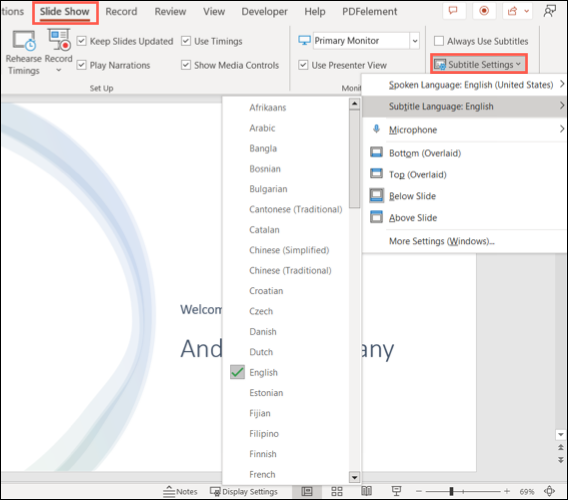Click the Previous Slide double-arrow icon
This screenshot has height=500, width=568.
[x=560, y=447]
